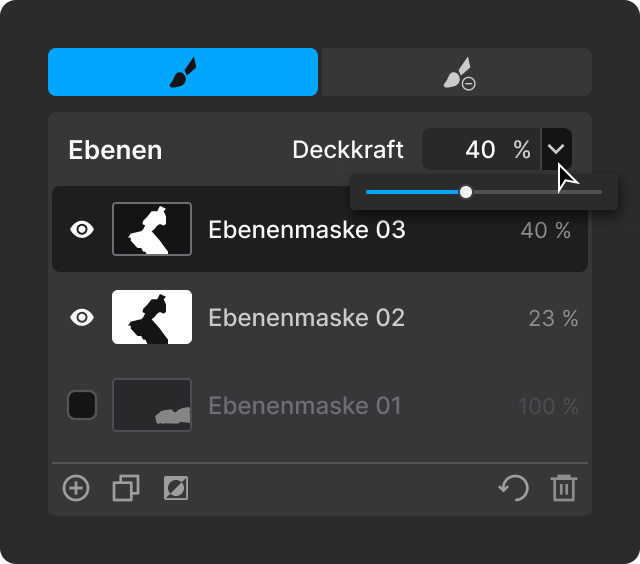This screenshot has height=564, width=640.
Task: Click the opacity slider handle
Action: [x=466, y=192]
